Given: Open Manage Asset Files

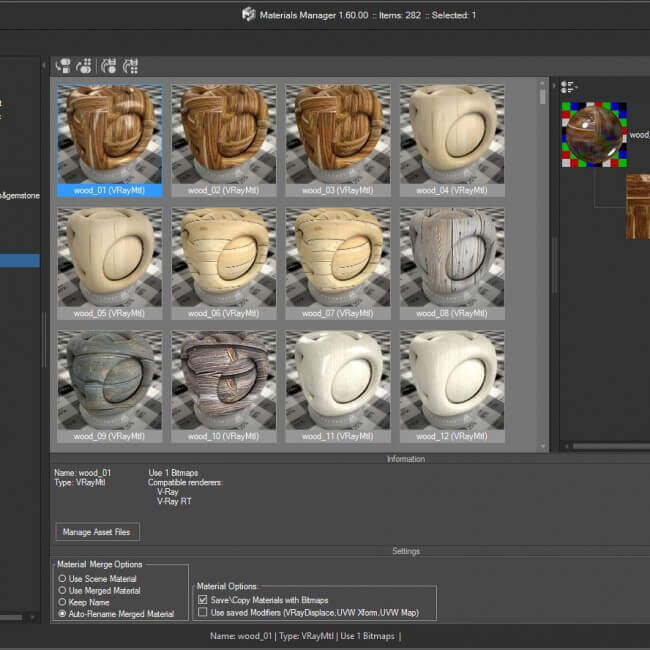Looking at the screenshot, I should click(x=98, y=532).
